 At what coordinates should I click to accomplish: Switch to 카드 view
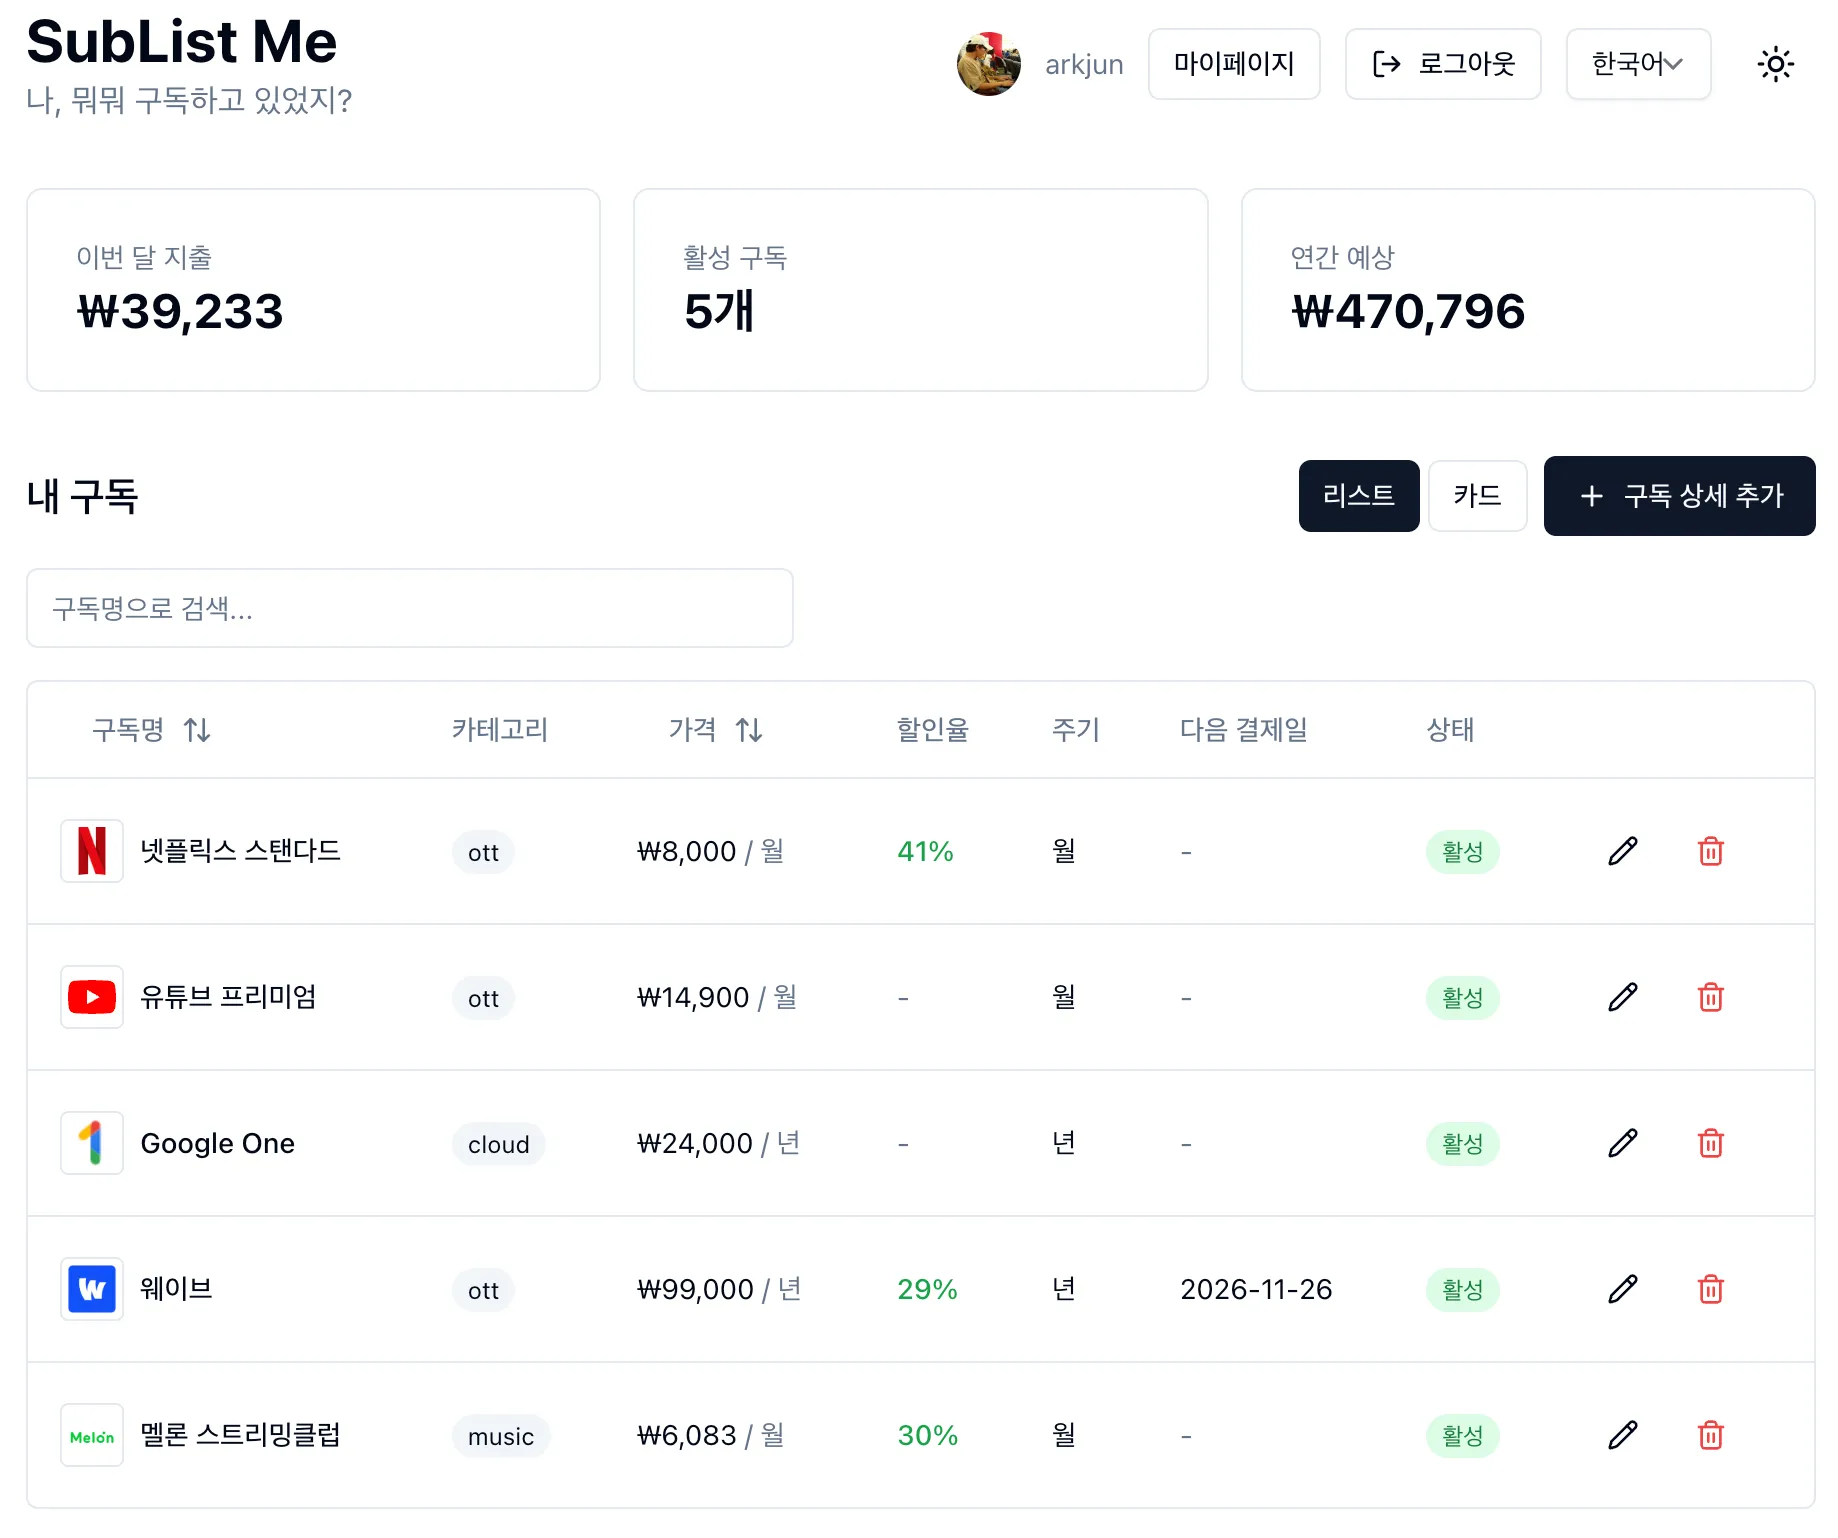coord(1477,496)
